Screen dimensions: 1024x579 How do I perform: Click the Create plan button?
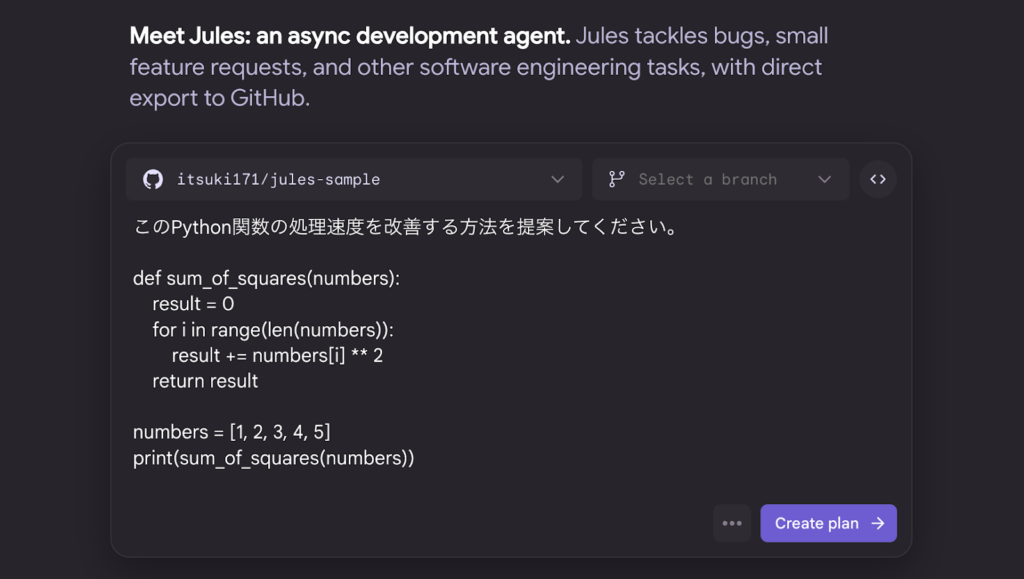(x=828, y=523)
